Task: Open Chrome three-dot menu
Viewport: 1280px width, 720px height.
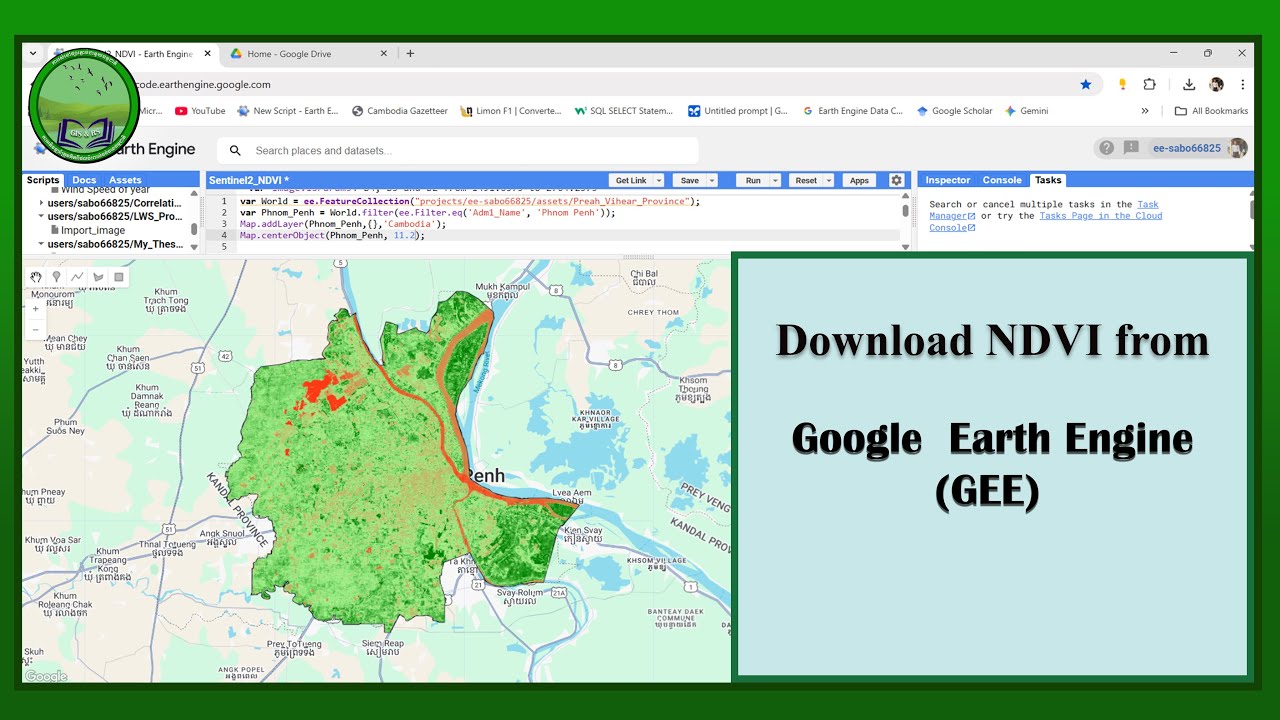Action: point(1243,85)
